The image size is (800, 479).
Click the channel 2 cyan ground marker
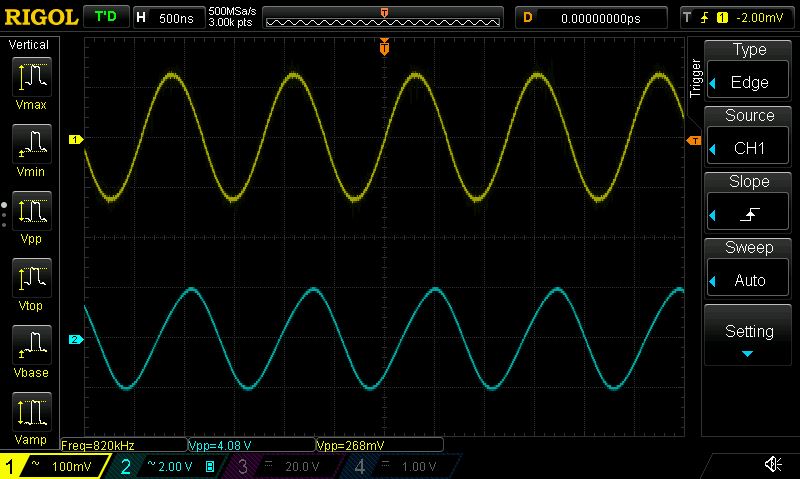(x=76, y=339)
